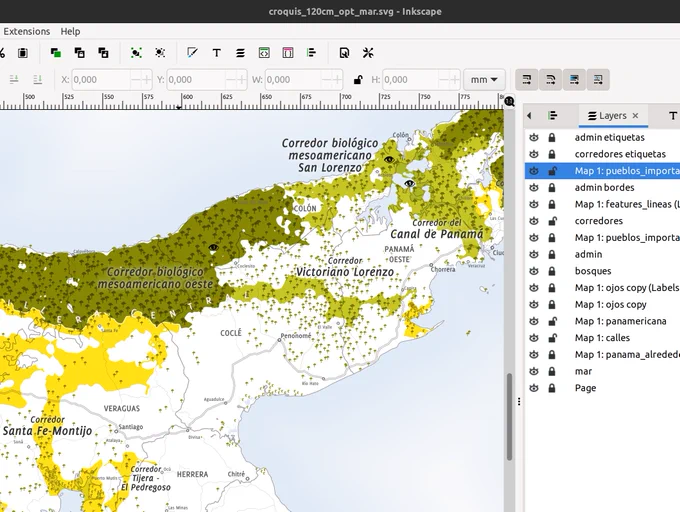Zoom to fit drawing icon
Viewport: 680px width, 512px height.
pos(160,53)
